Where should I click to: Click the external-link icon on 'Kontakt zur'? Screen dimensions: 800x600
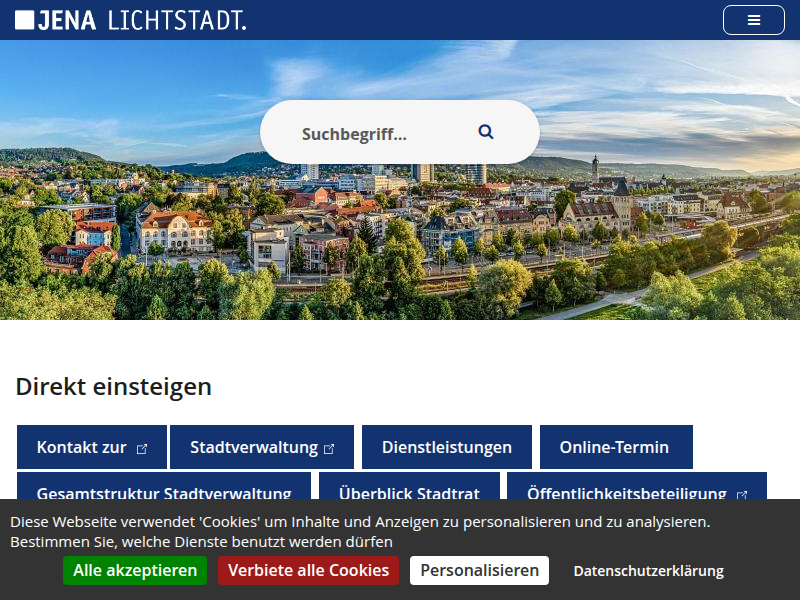141,447
